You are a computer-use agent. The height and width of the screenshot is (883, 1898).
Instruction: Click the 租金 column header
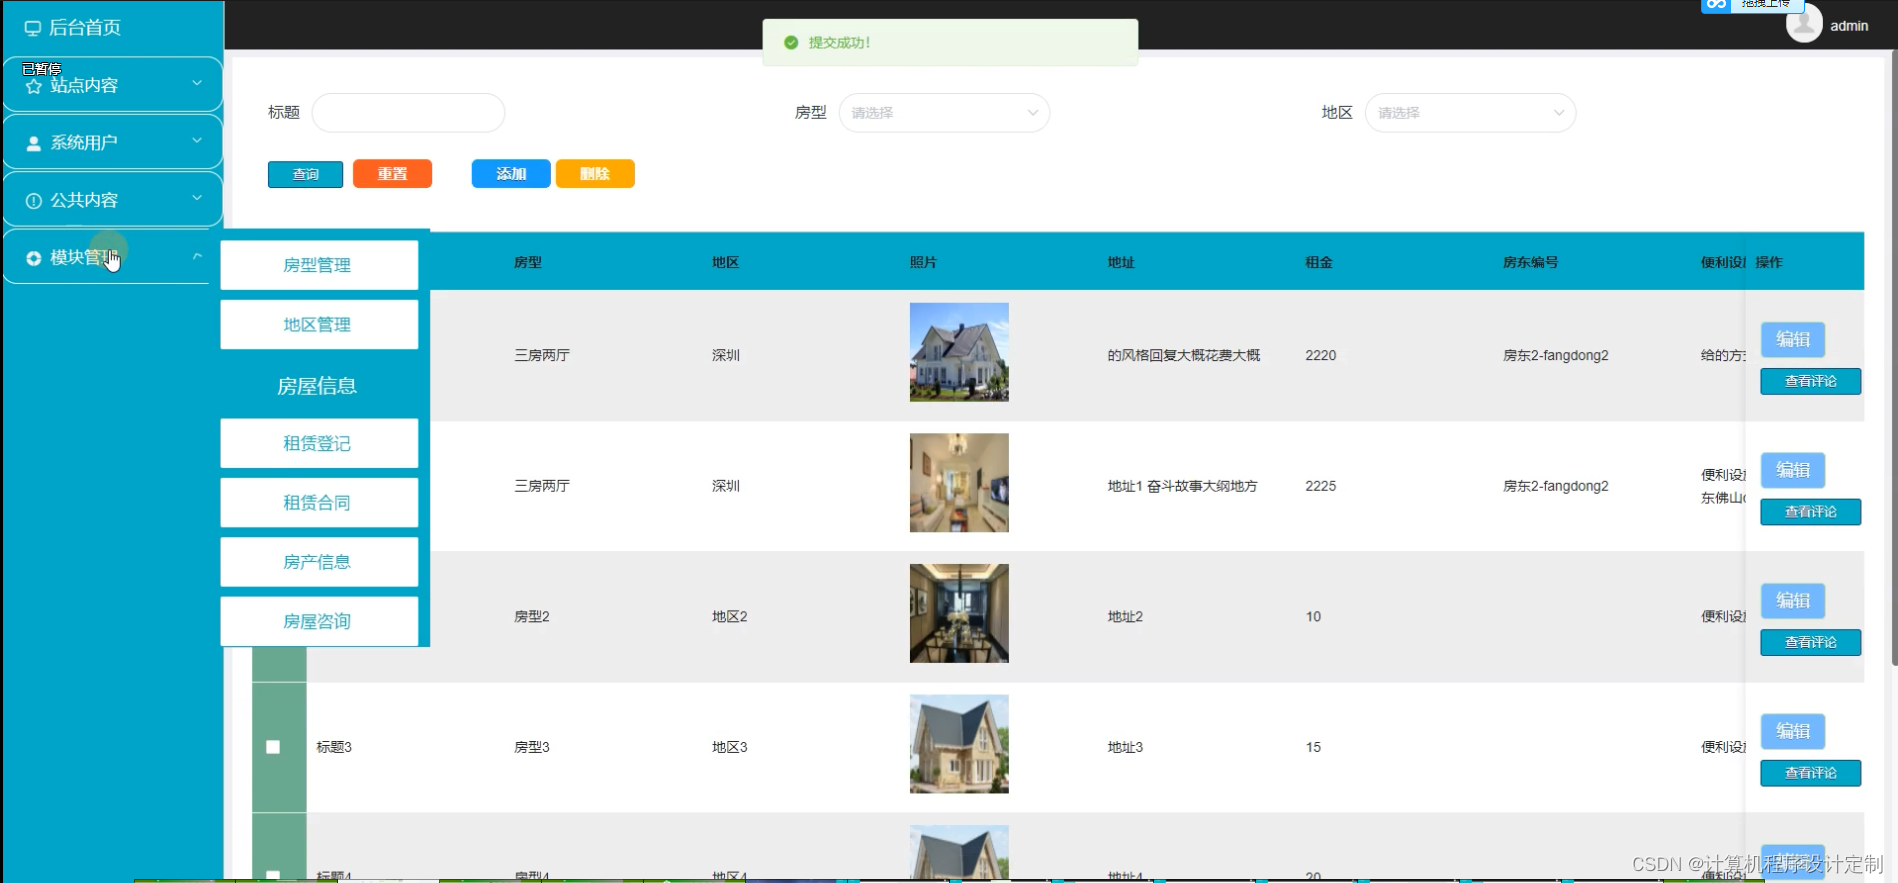[x=1319, y=263]
